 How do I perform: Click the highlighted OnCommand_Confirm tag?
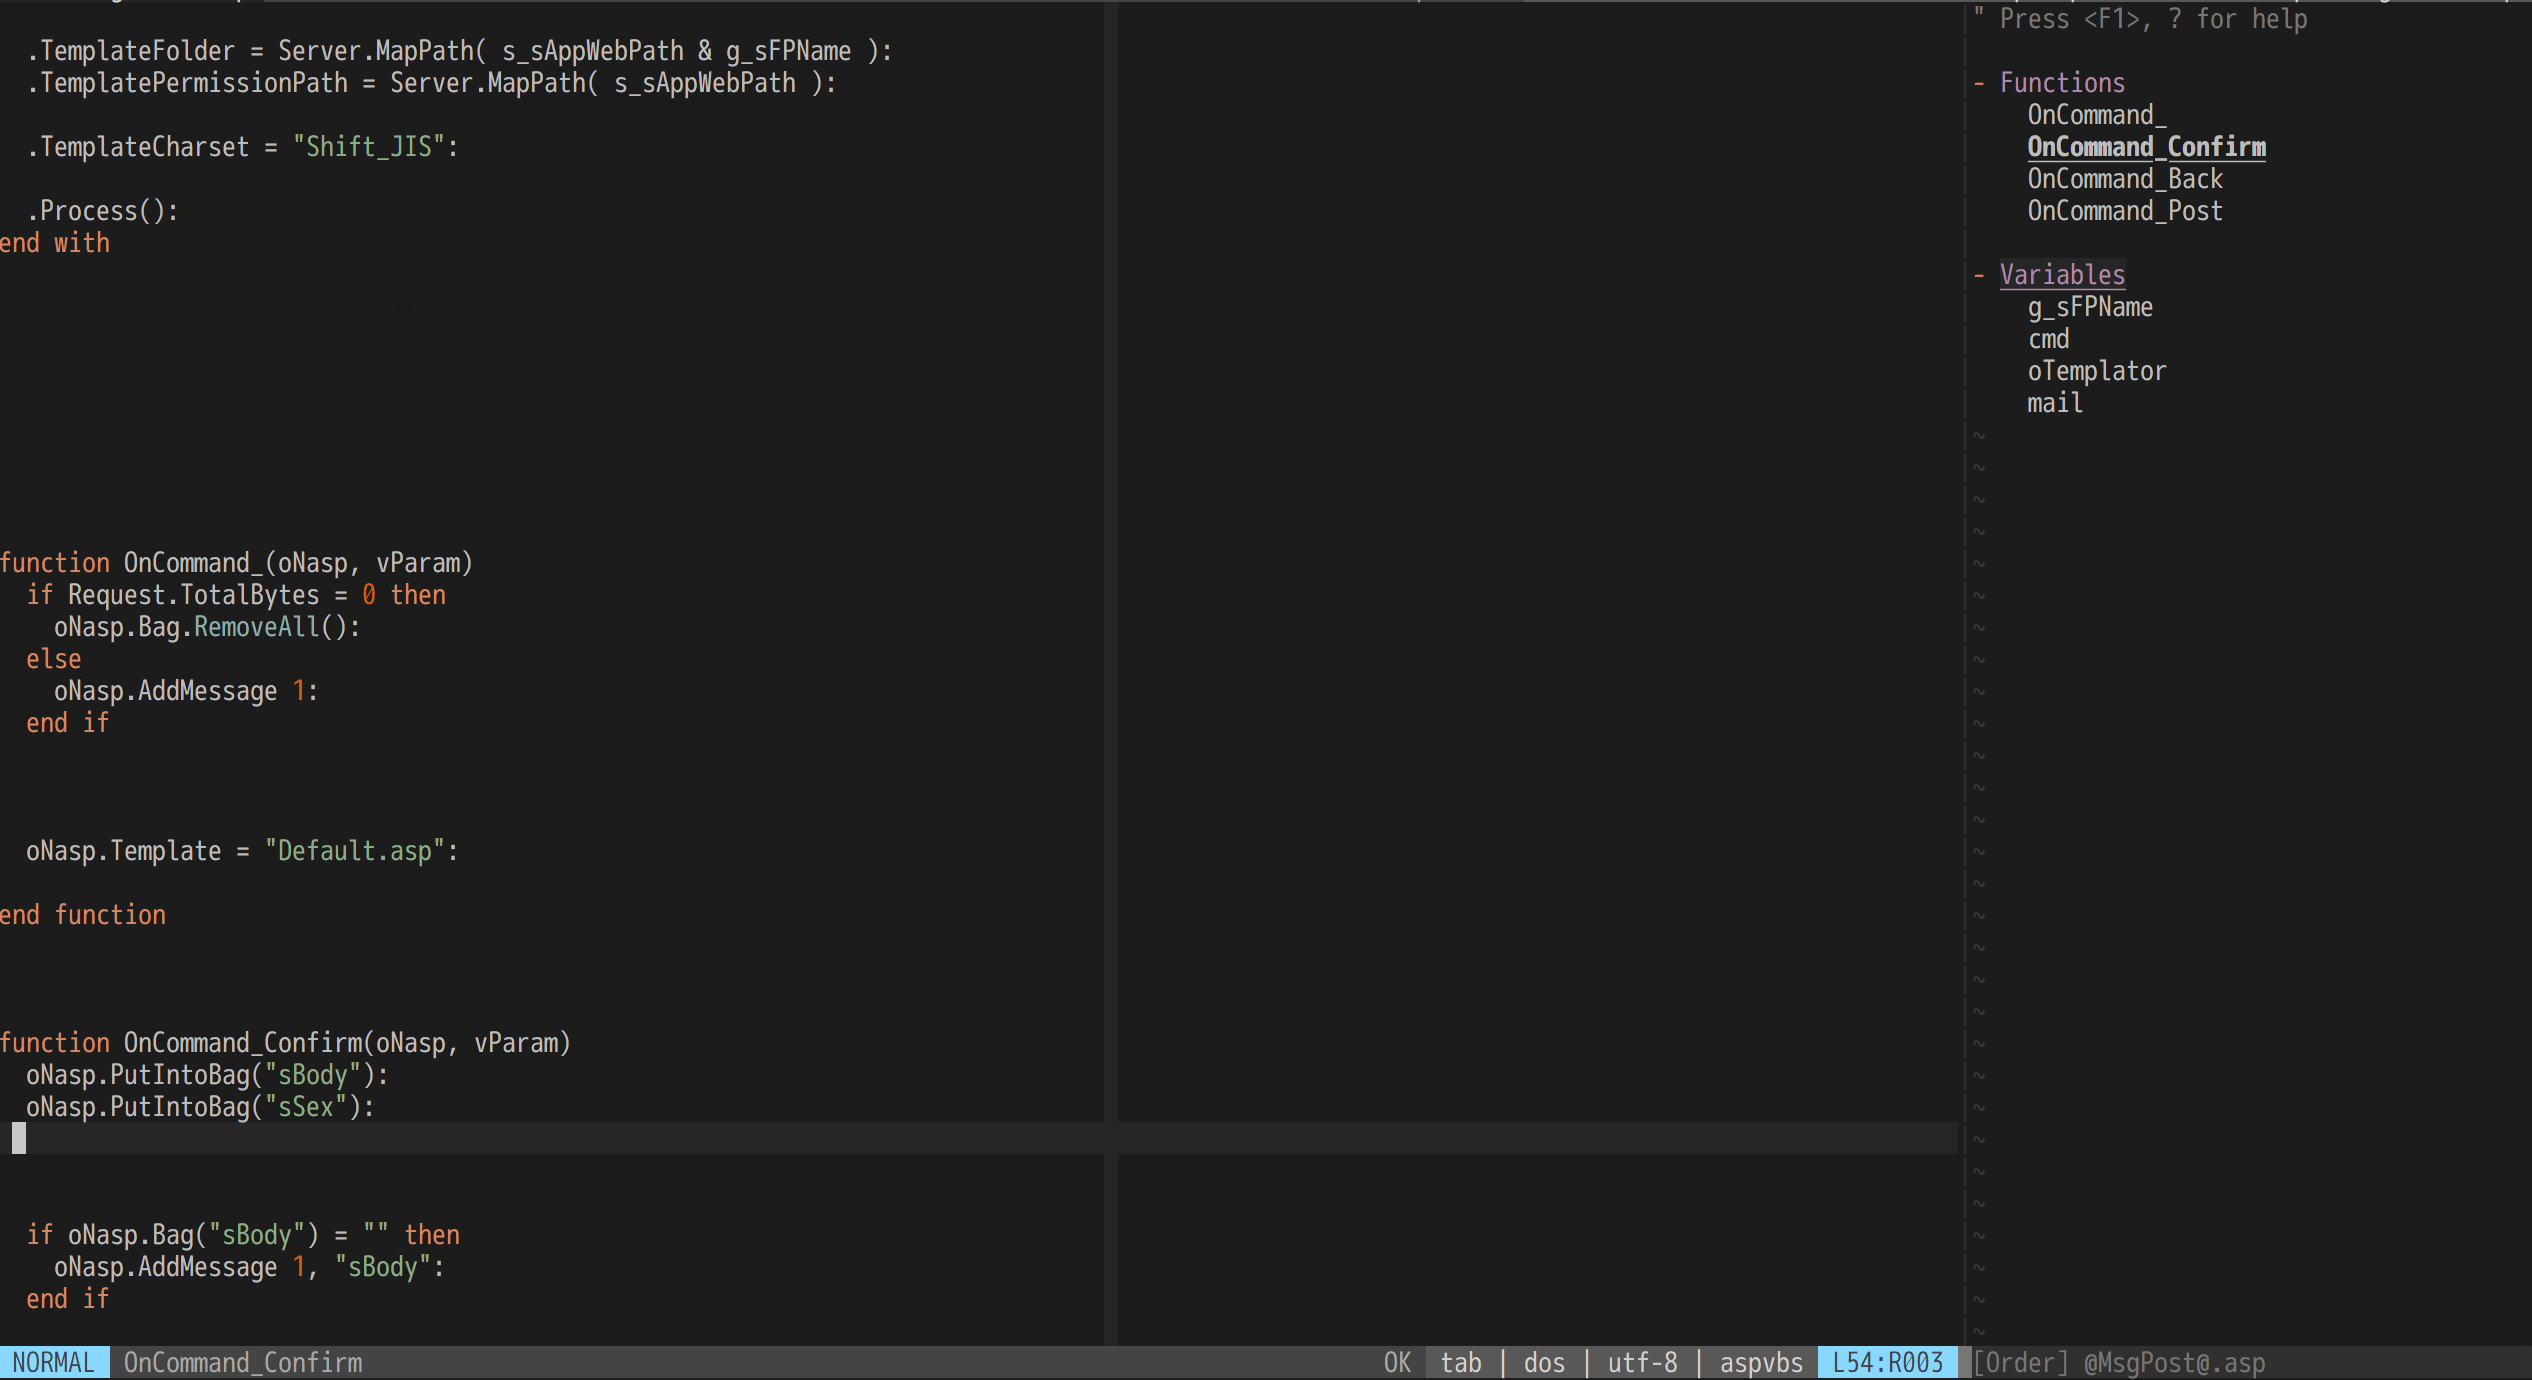[x=2146, y=146]
